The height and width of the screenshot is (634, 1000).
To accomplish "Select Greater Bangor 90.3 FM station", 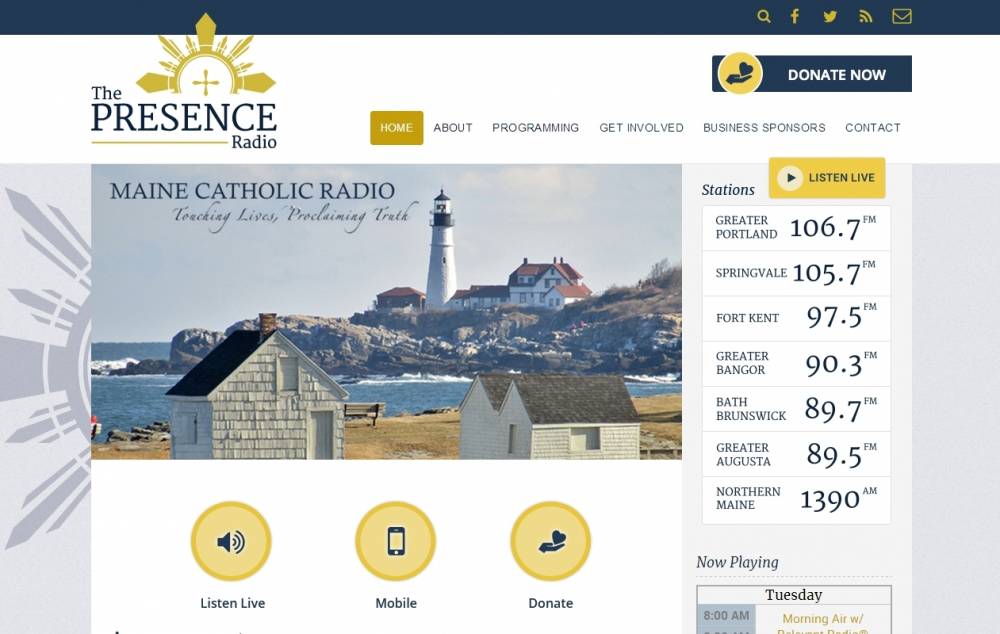I will (796, 364).
